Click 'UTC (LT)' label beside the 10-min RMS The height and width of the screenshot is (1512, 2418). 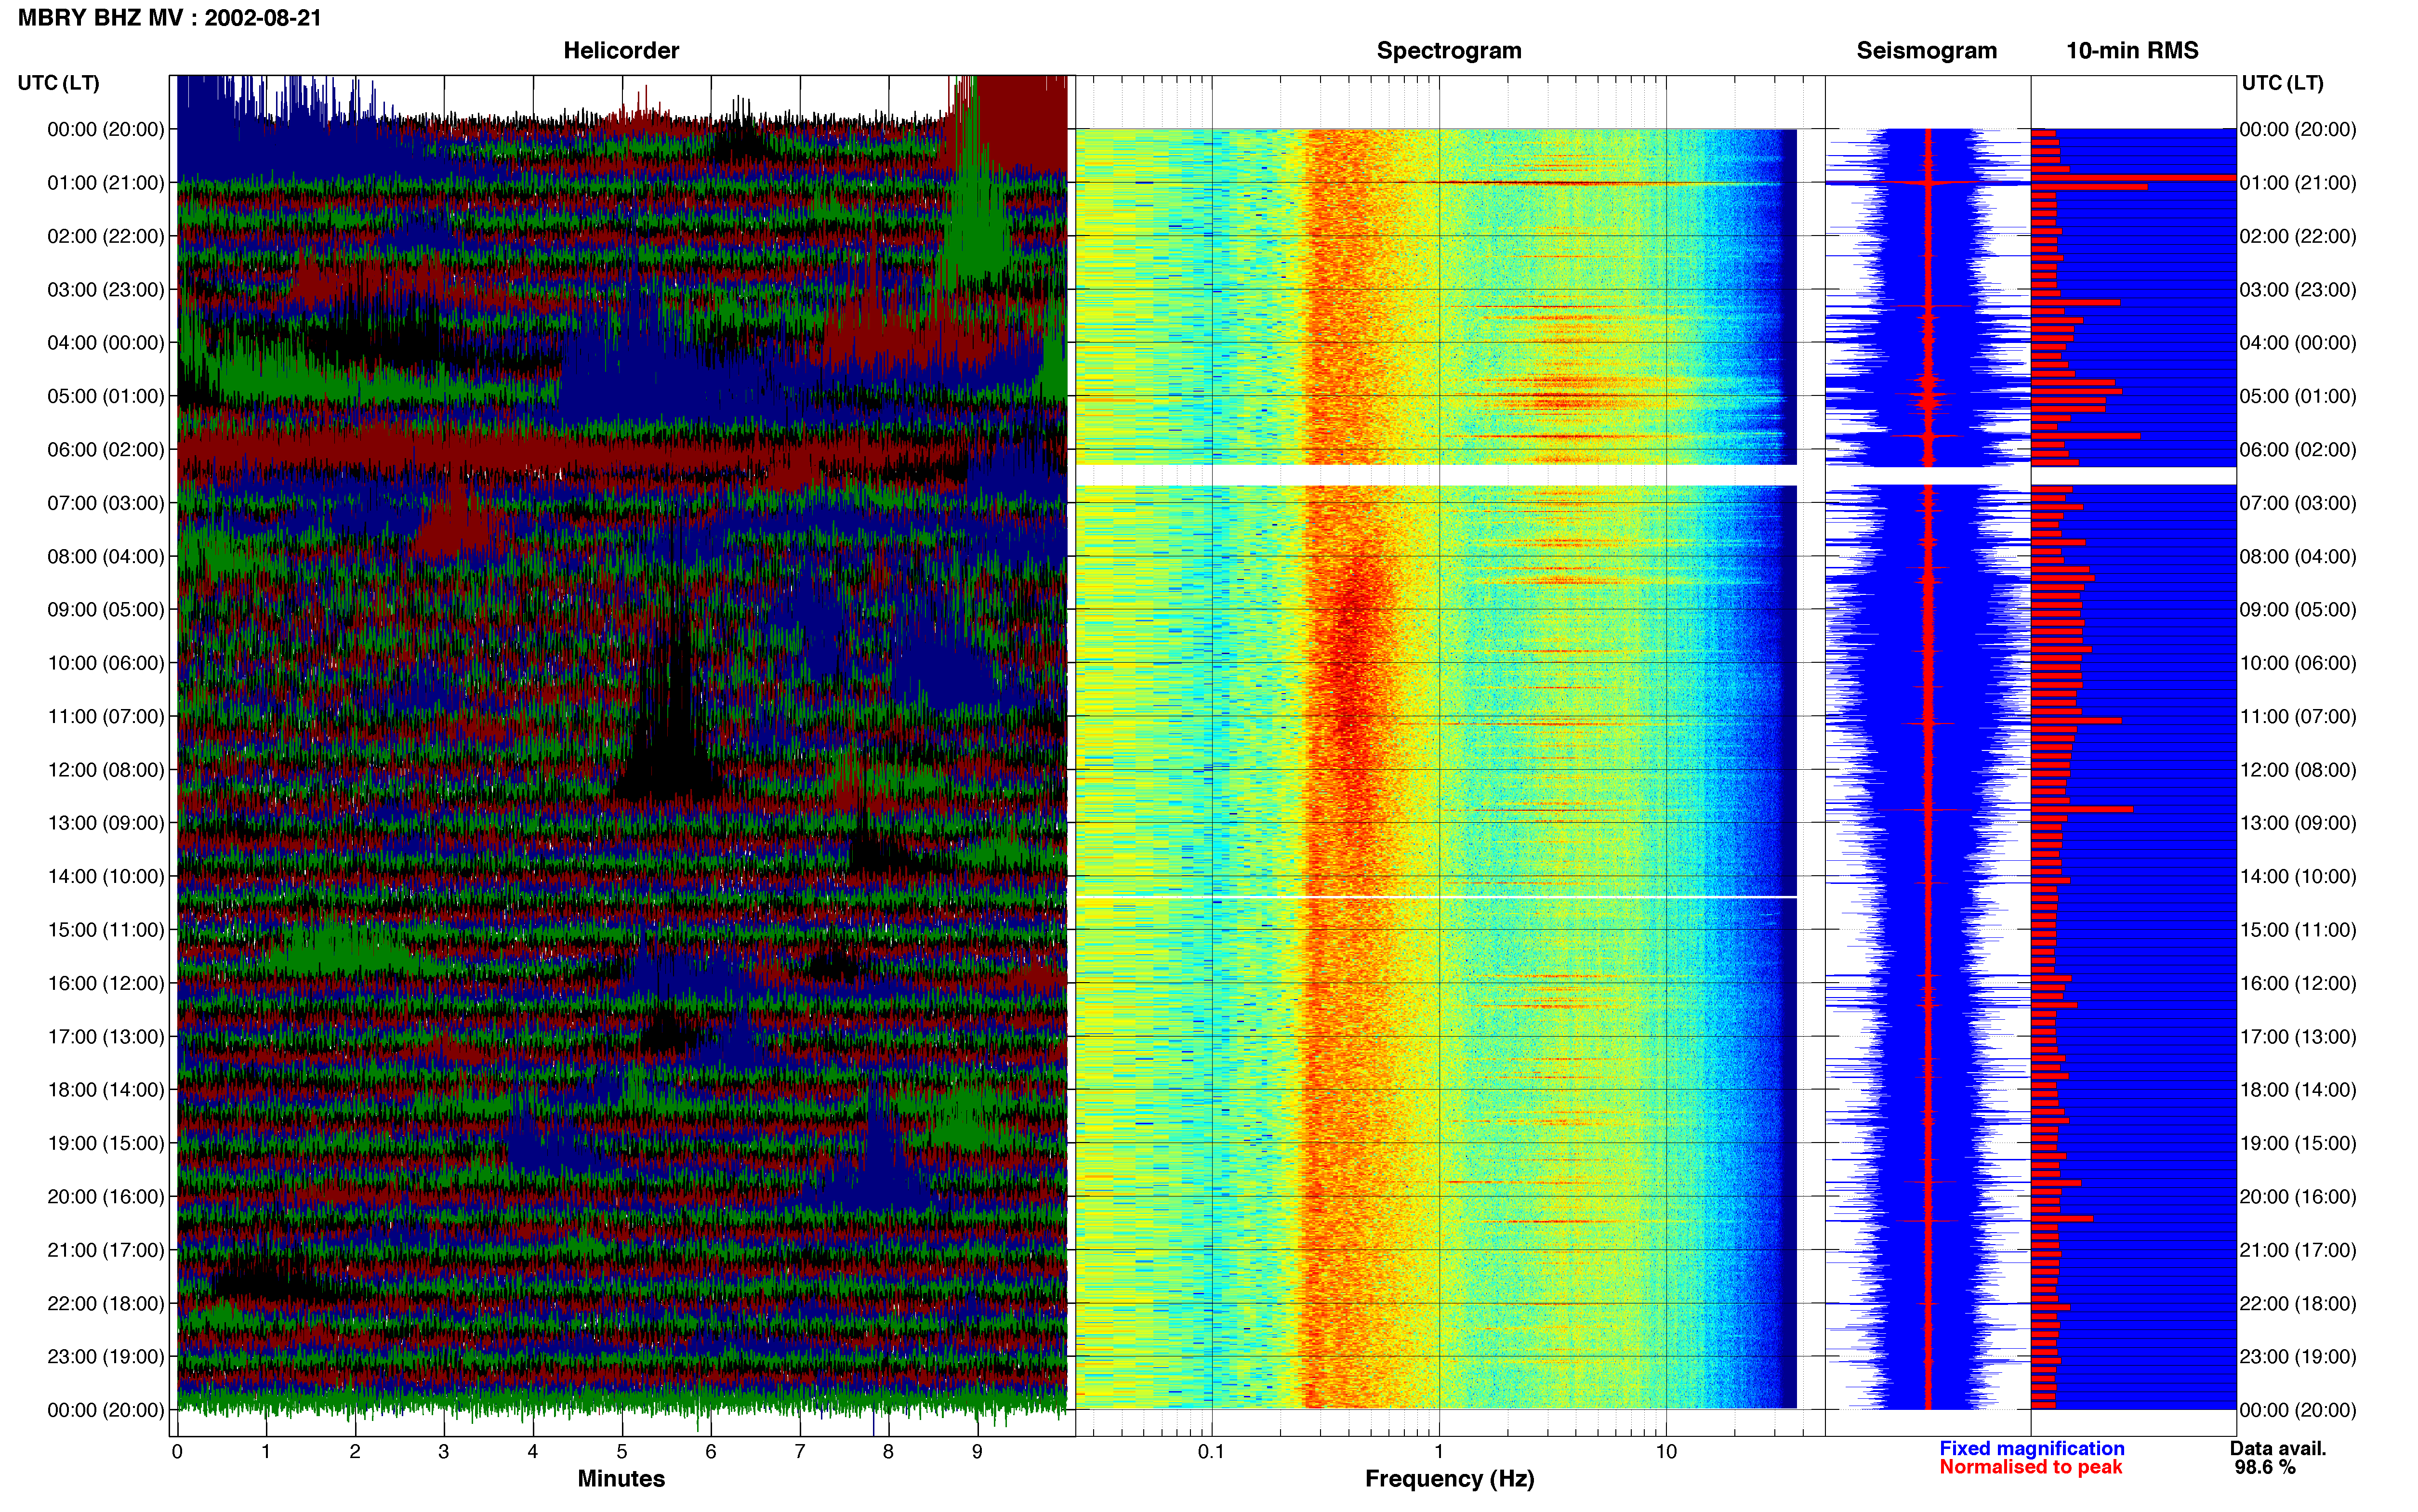pyautogui.click(x=2282, y=83)
